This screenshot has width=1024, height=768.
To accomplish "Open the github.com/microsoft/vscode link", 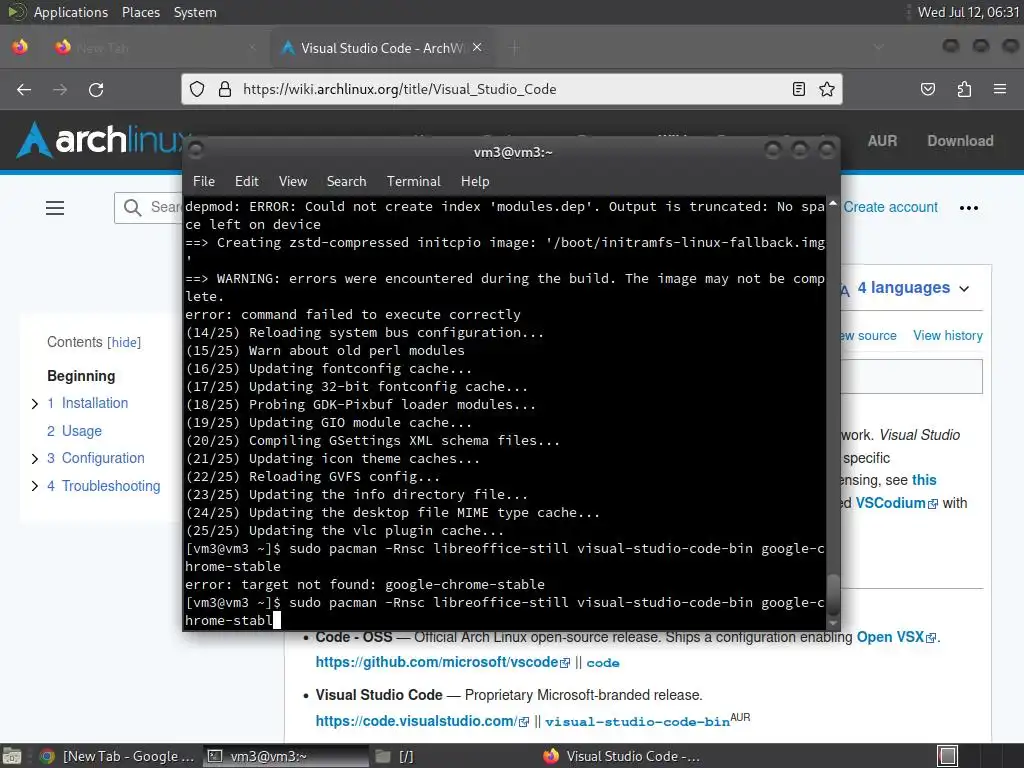I will tap(442, 662).
